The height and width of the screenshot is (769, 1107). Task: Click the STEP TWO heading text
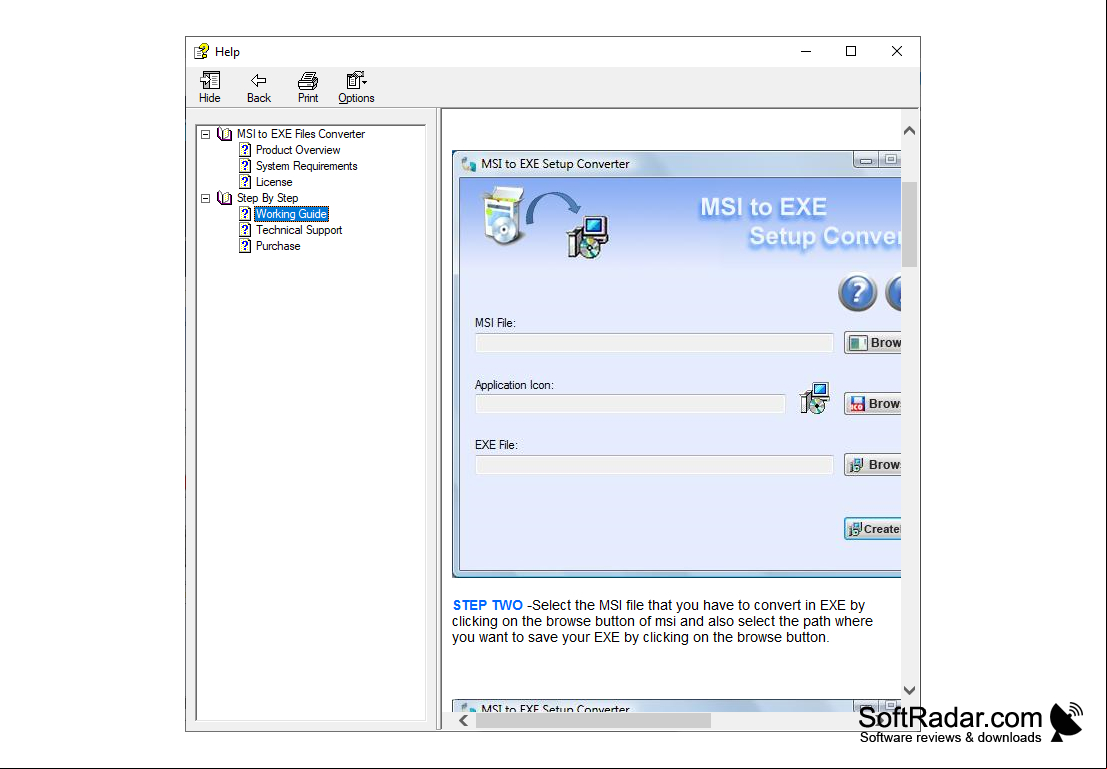pyautogui.click(x=488, y=606)
